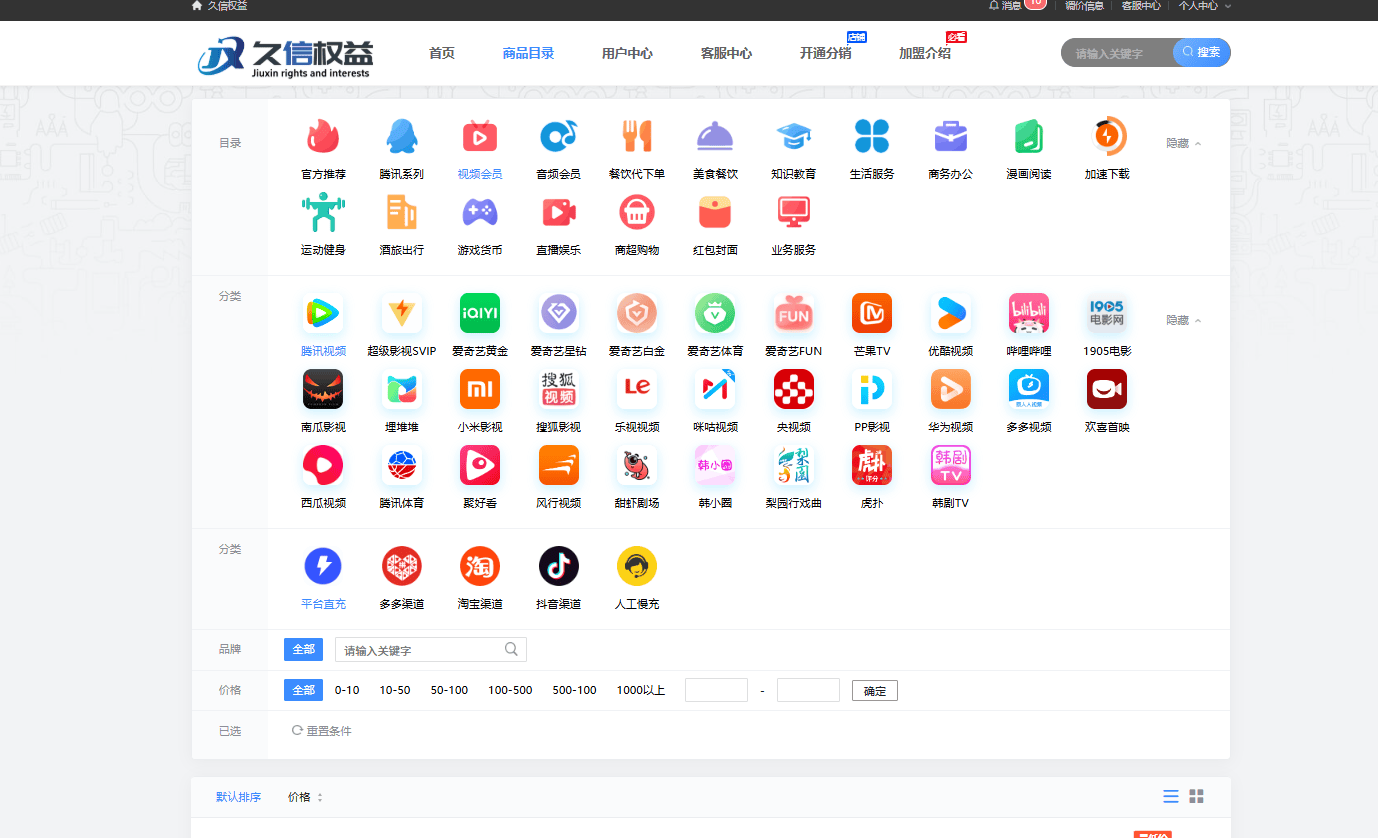Open the 个人中心 dropdown menu
Viewport: 1378px width, 838px height.
(x=1203, y=6)
